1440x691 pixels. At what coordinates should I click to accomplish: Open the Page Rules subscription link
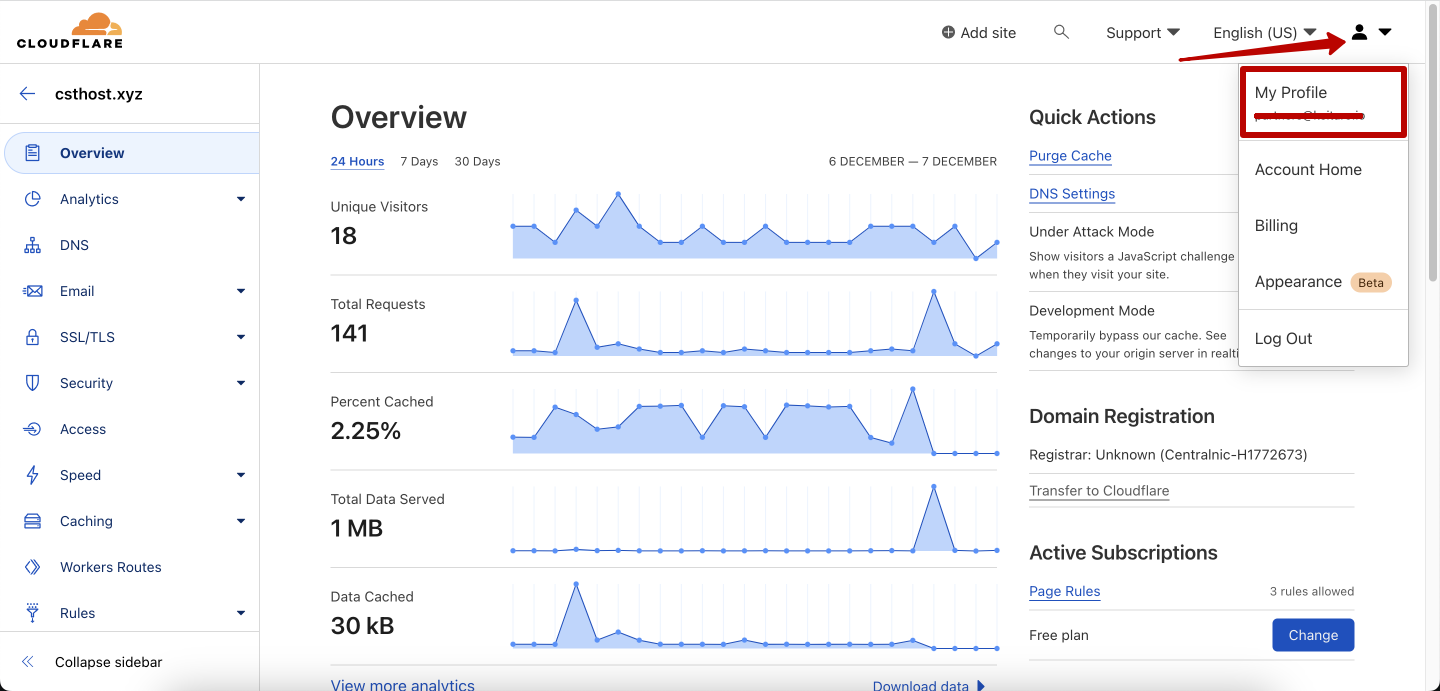click(x=1064, y=592)
